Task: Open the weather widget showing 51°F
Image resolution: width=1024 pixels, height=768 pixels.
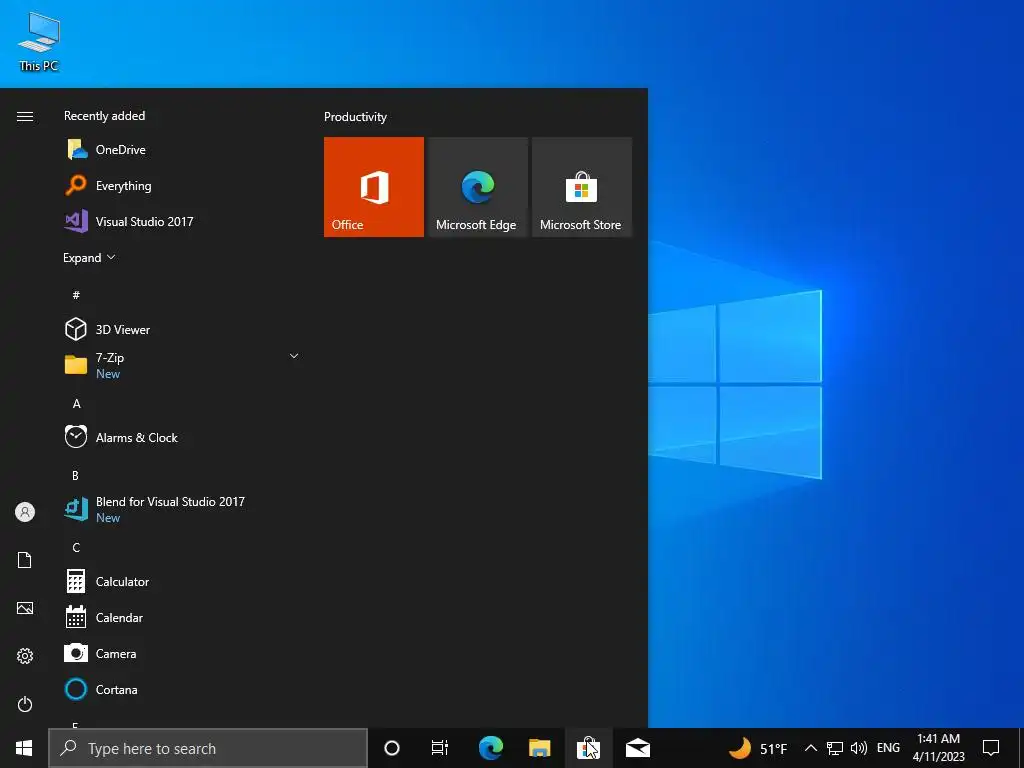Action: [x=758, y=748]
